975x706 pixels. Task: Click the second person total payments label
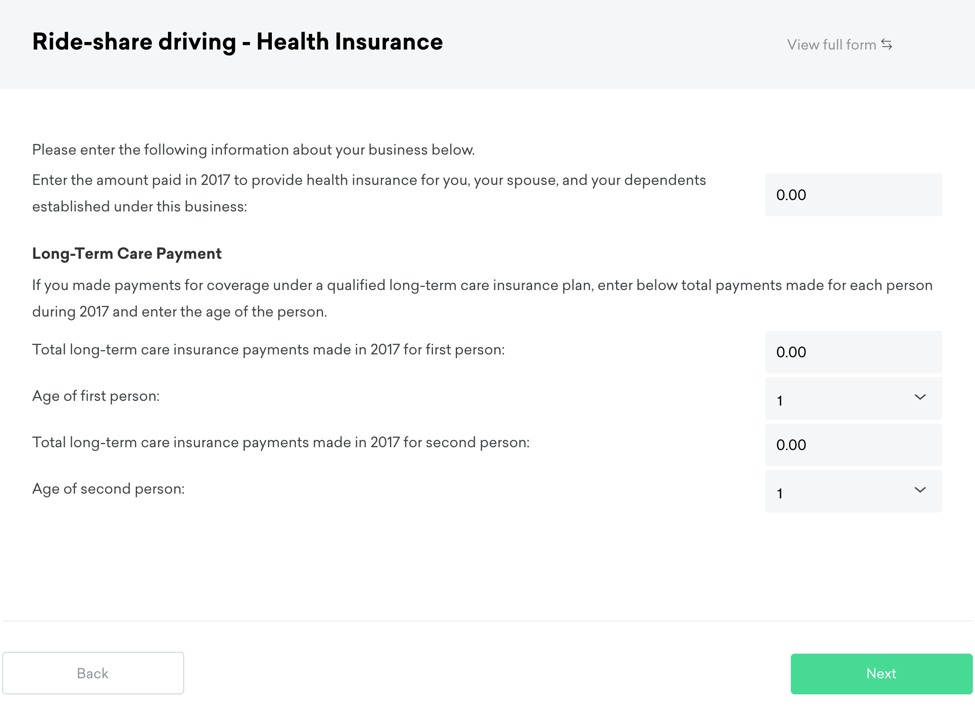click(x=281, y=442)
